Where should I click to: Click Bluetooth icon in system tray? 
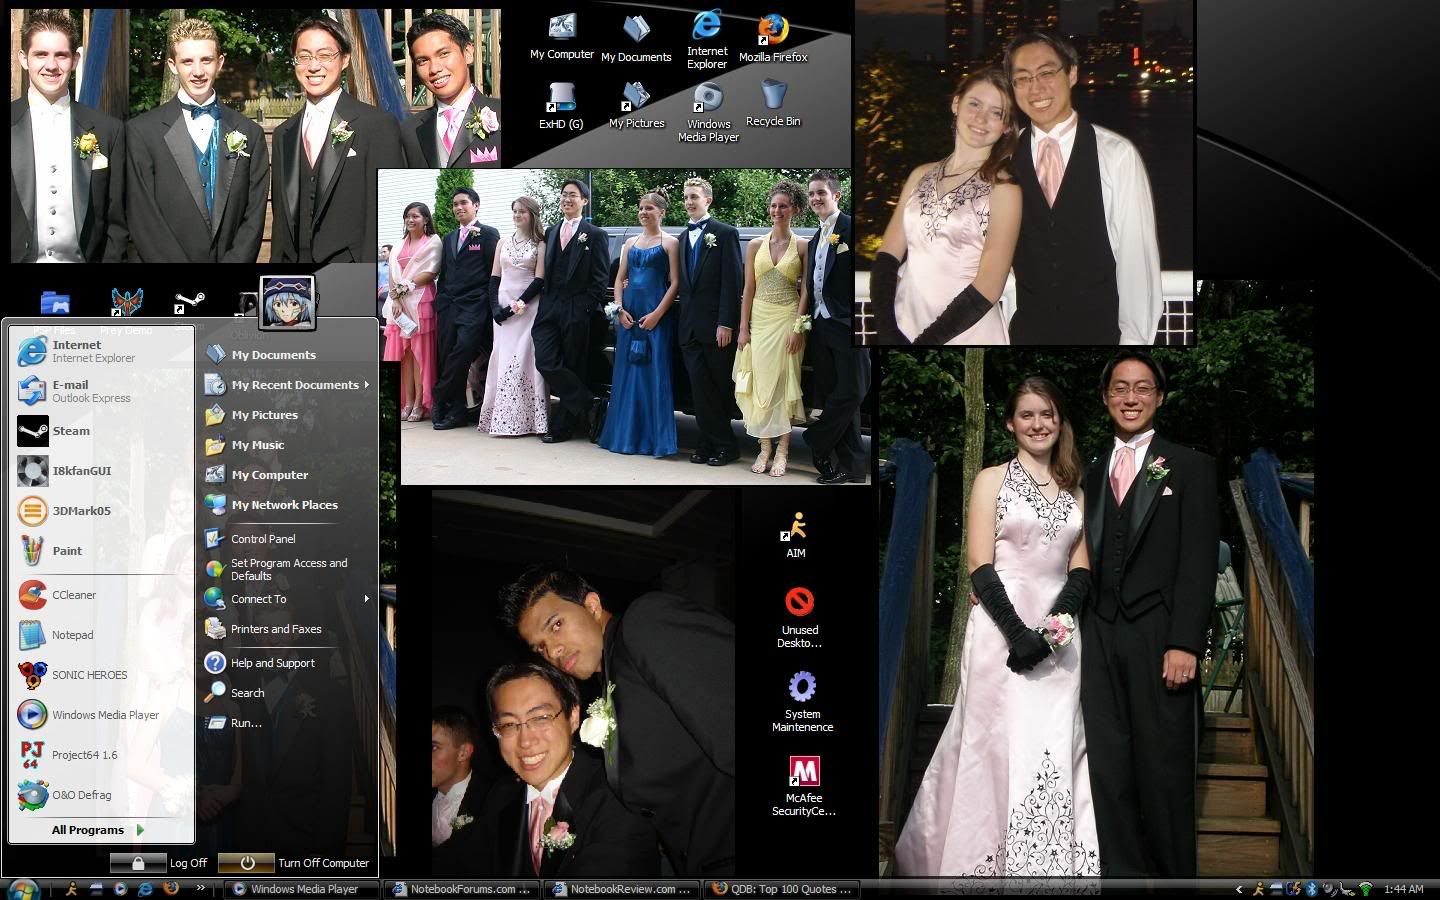[1311, 889]
